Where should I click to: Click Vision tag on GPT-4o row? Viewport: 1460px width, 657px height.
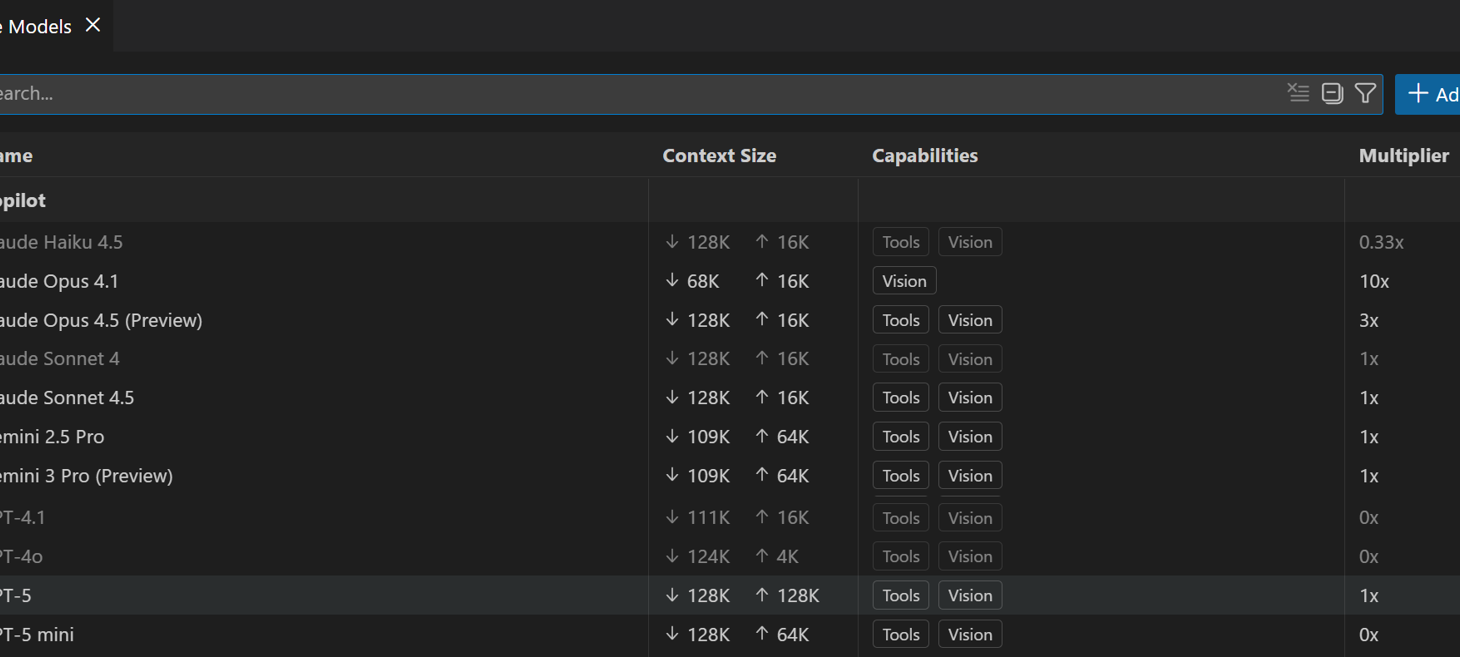[x=970, y=556]
